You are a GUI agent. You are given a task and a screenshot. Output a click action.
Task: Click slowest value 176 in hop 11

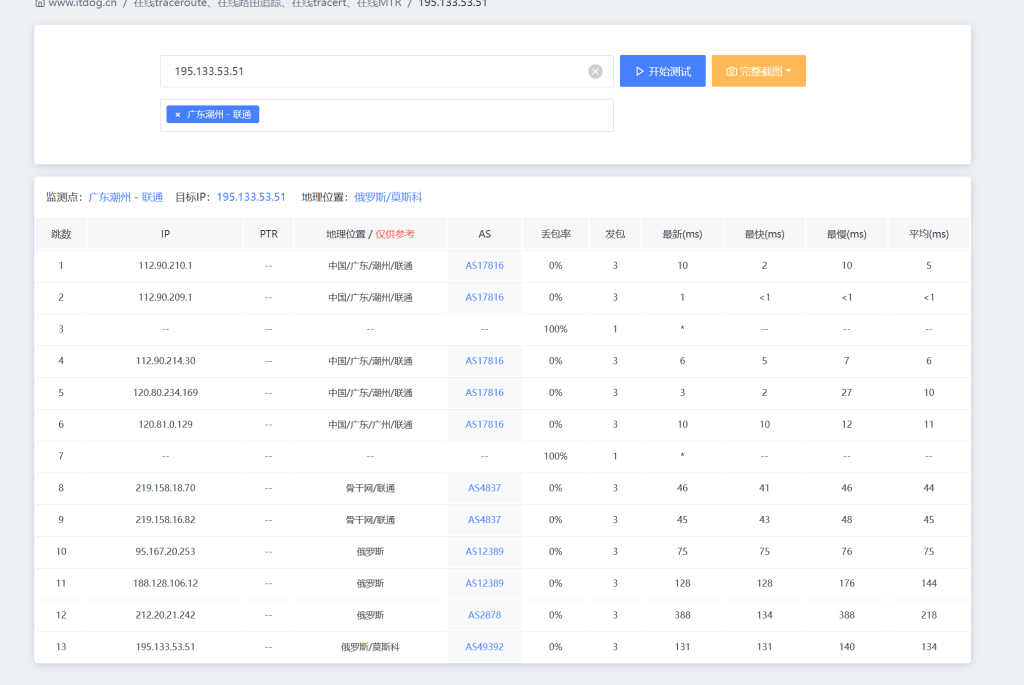tap(846, 583)
